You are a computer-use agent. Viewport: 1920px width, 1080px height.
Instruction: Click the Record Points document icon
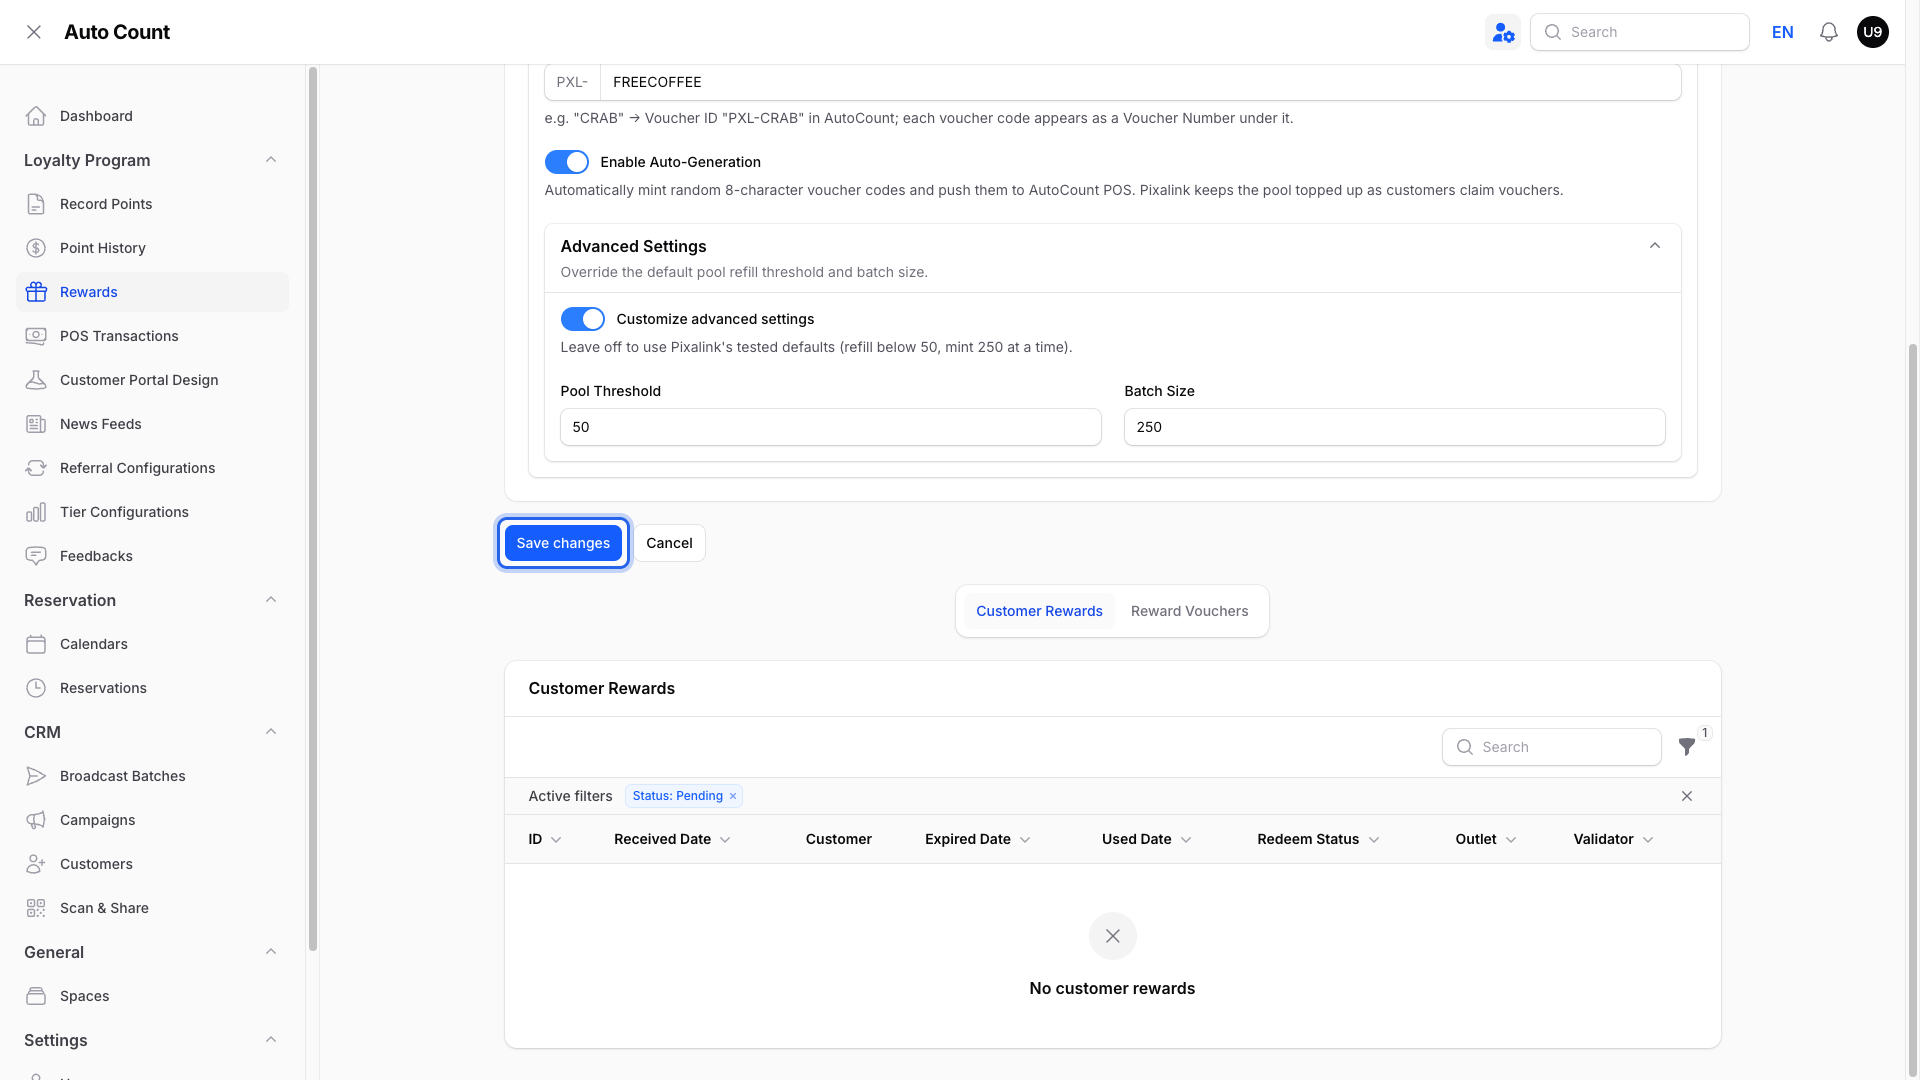(36, 204)
